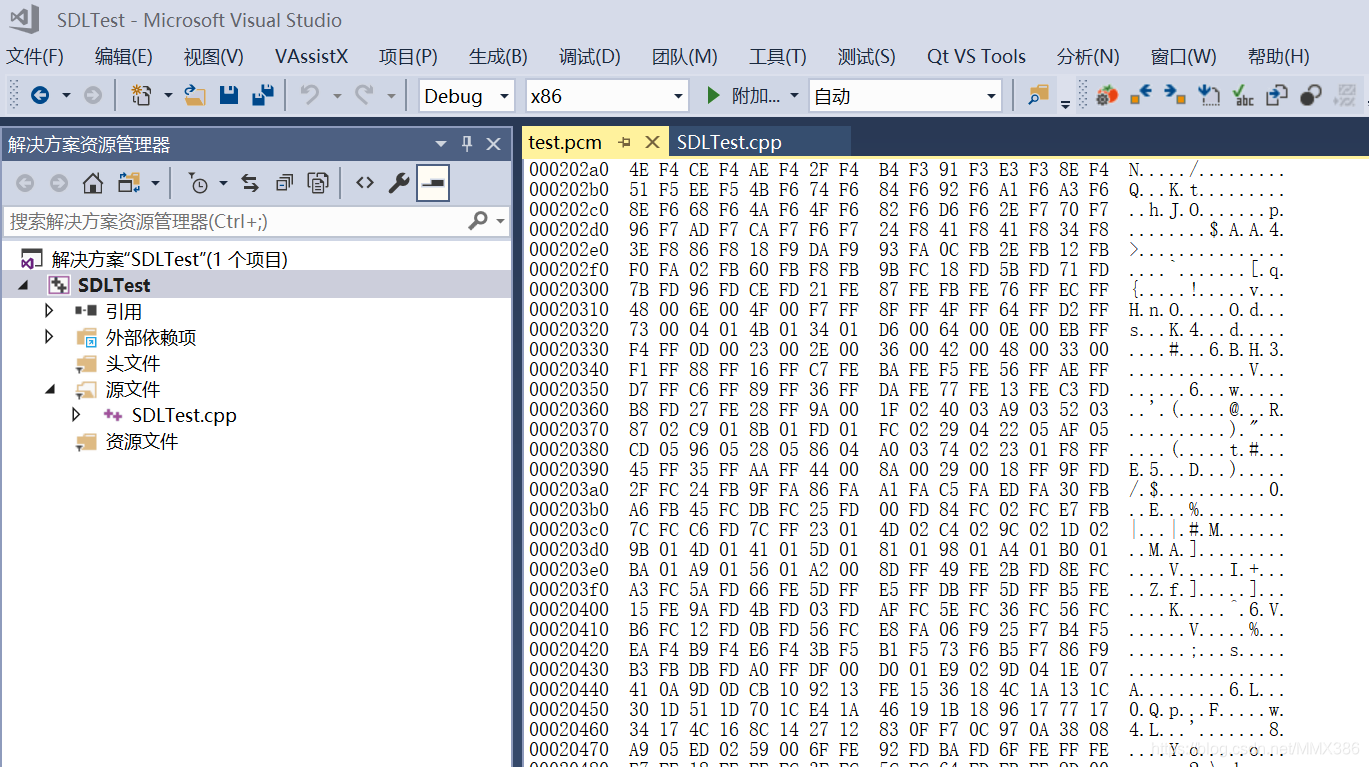Open the New Project dropdown arrow
This screenshot has height=767, width=1369.
click(168, 96)
